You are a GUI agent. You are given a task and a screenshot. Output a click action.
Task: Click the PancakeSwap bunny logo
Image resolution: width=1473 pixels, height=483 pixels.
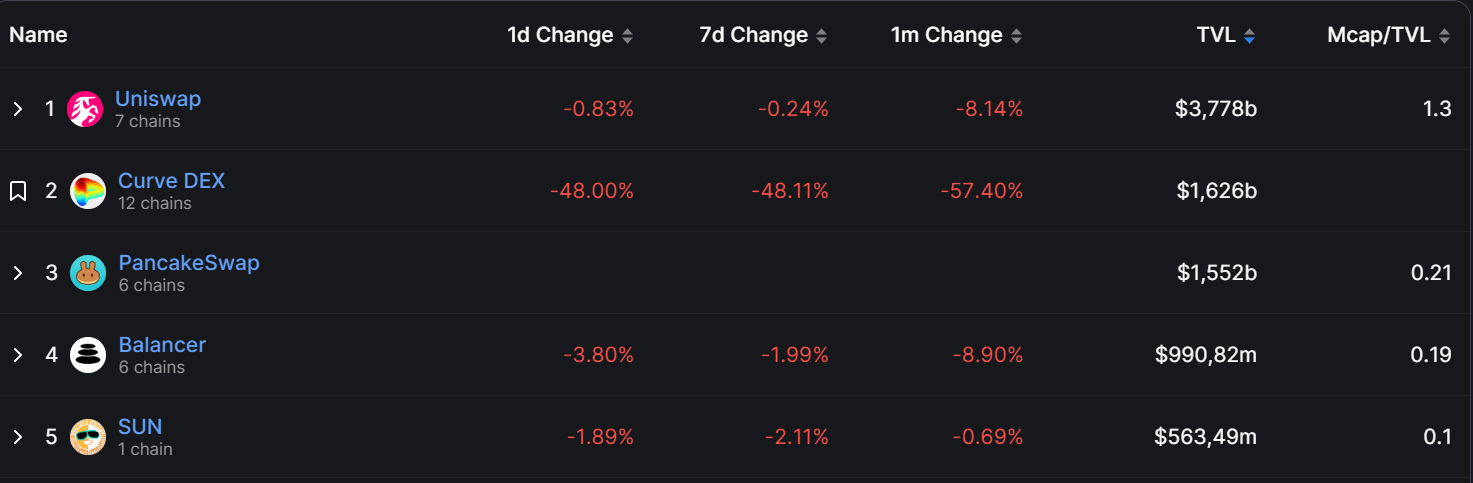click(x=88, y=273)
